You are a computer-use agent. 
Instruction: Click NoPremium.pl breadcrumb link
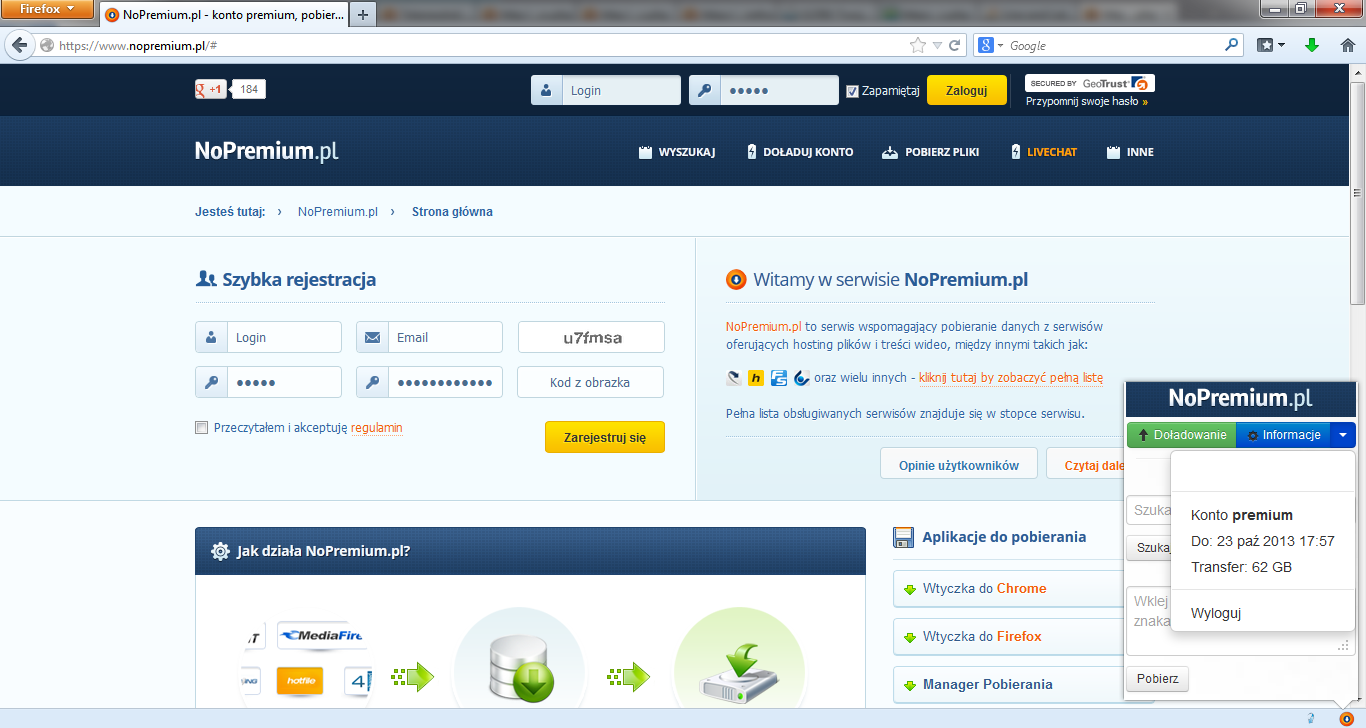pyautogui.click(x=338, y=212)
